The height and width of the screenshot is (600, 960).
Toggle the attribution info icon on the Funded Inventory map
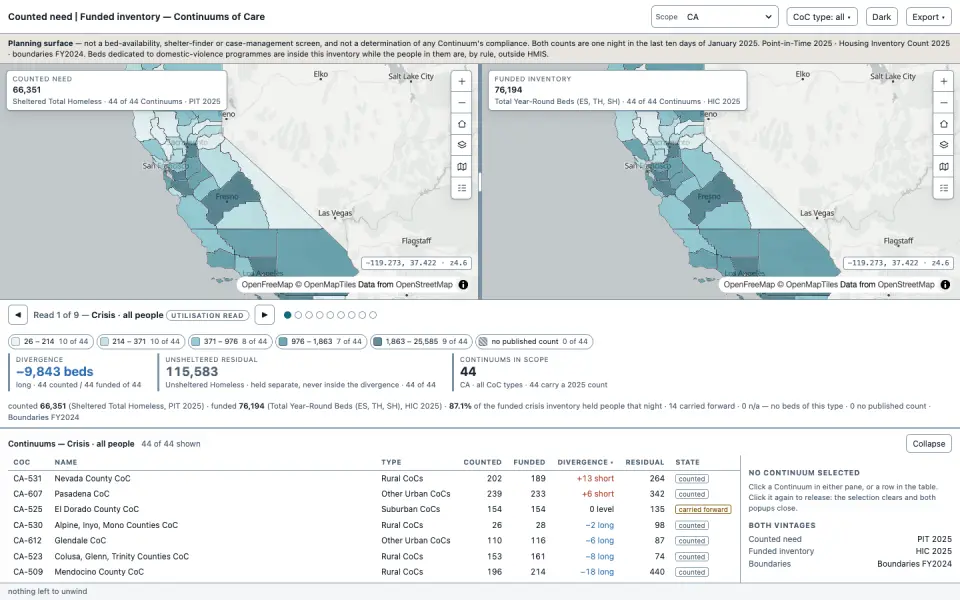click(945, 285)
